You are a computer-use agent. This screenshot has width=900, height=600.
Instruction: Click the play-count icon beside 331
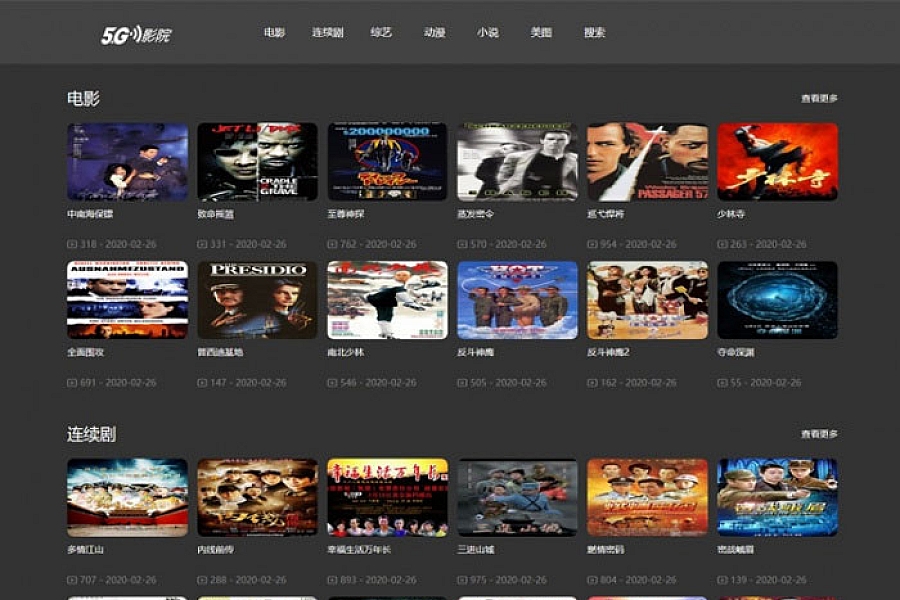pos(202,244)
